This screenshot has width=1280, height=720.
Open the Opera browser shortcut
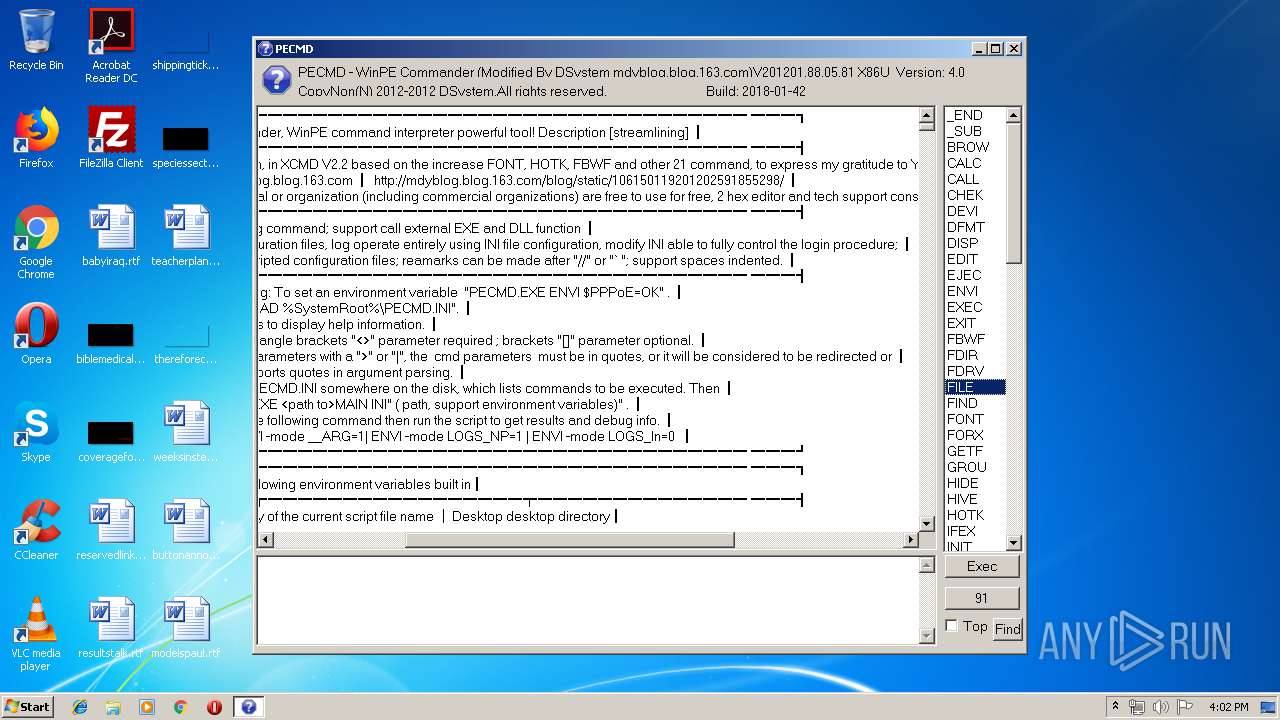36,334
